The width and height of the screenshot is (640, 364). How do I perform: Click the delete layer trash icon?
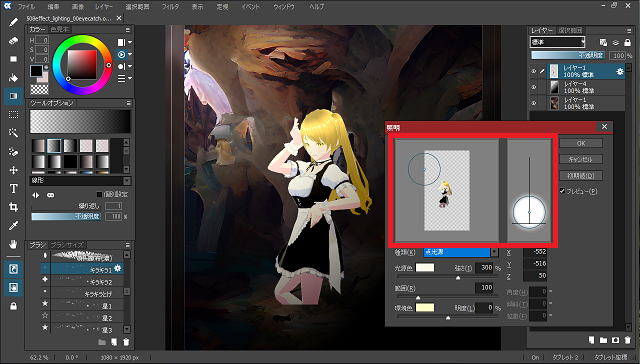click(627, 340)
